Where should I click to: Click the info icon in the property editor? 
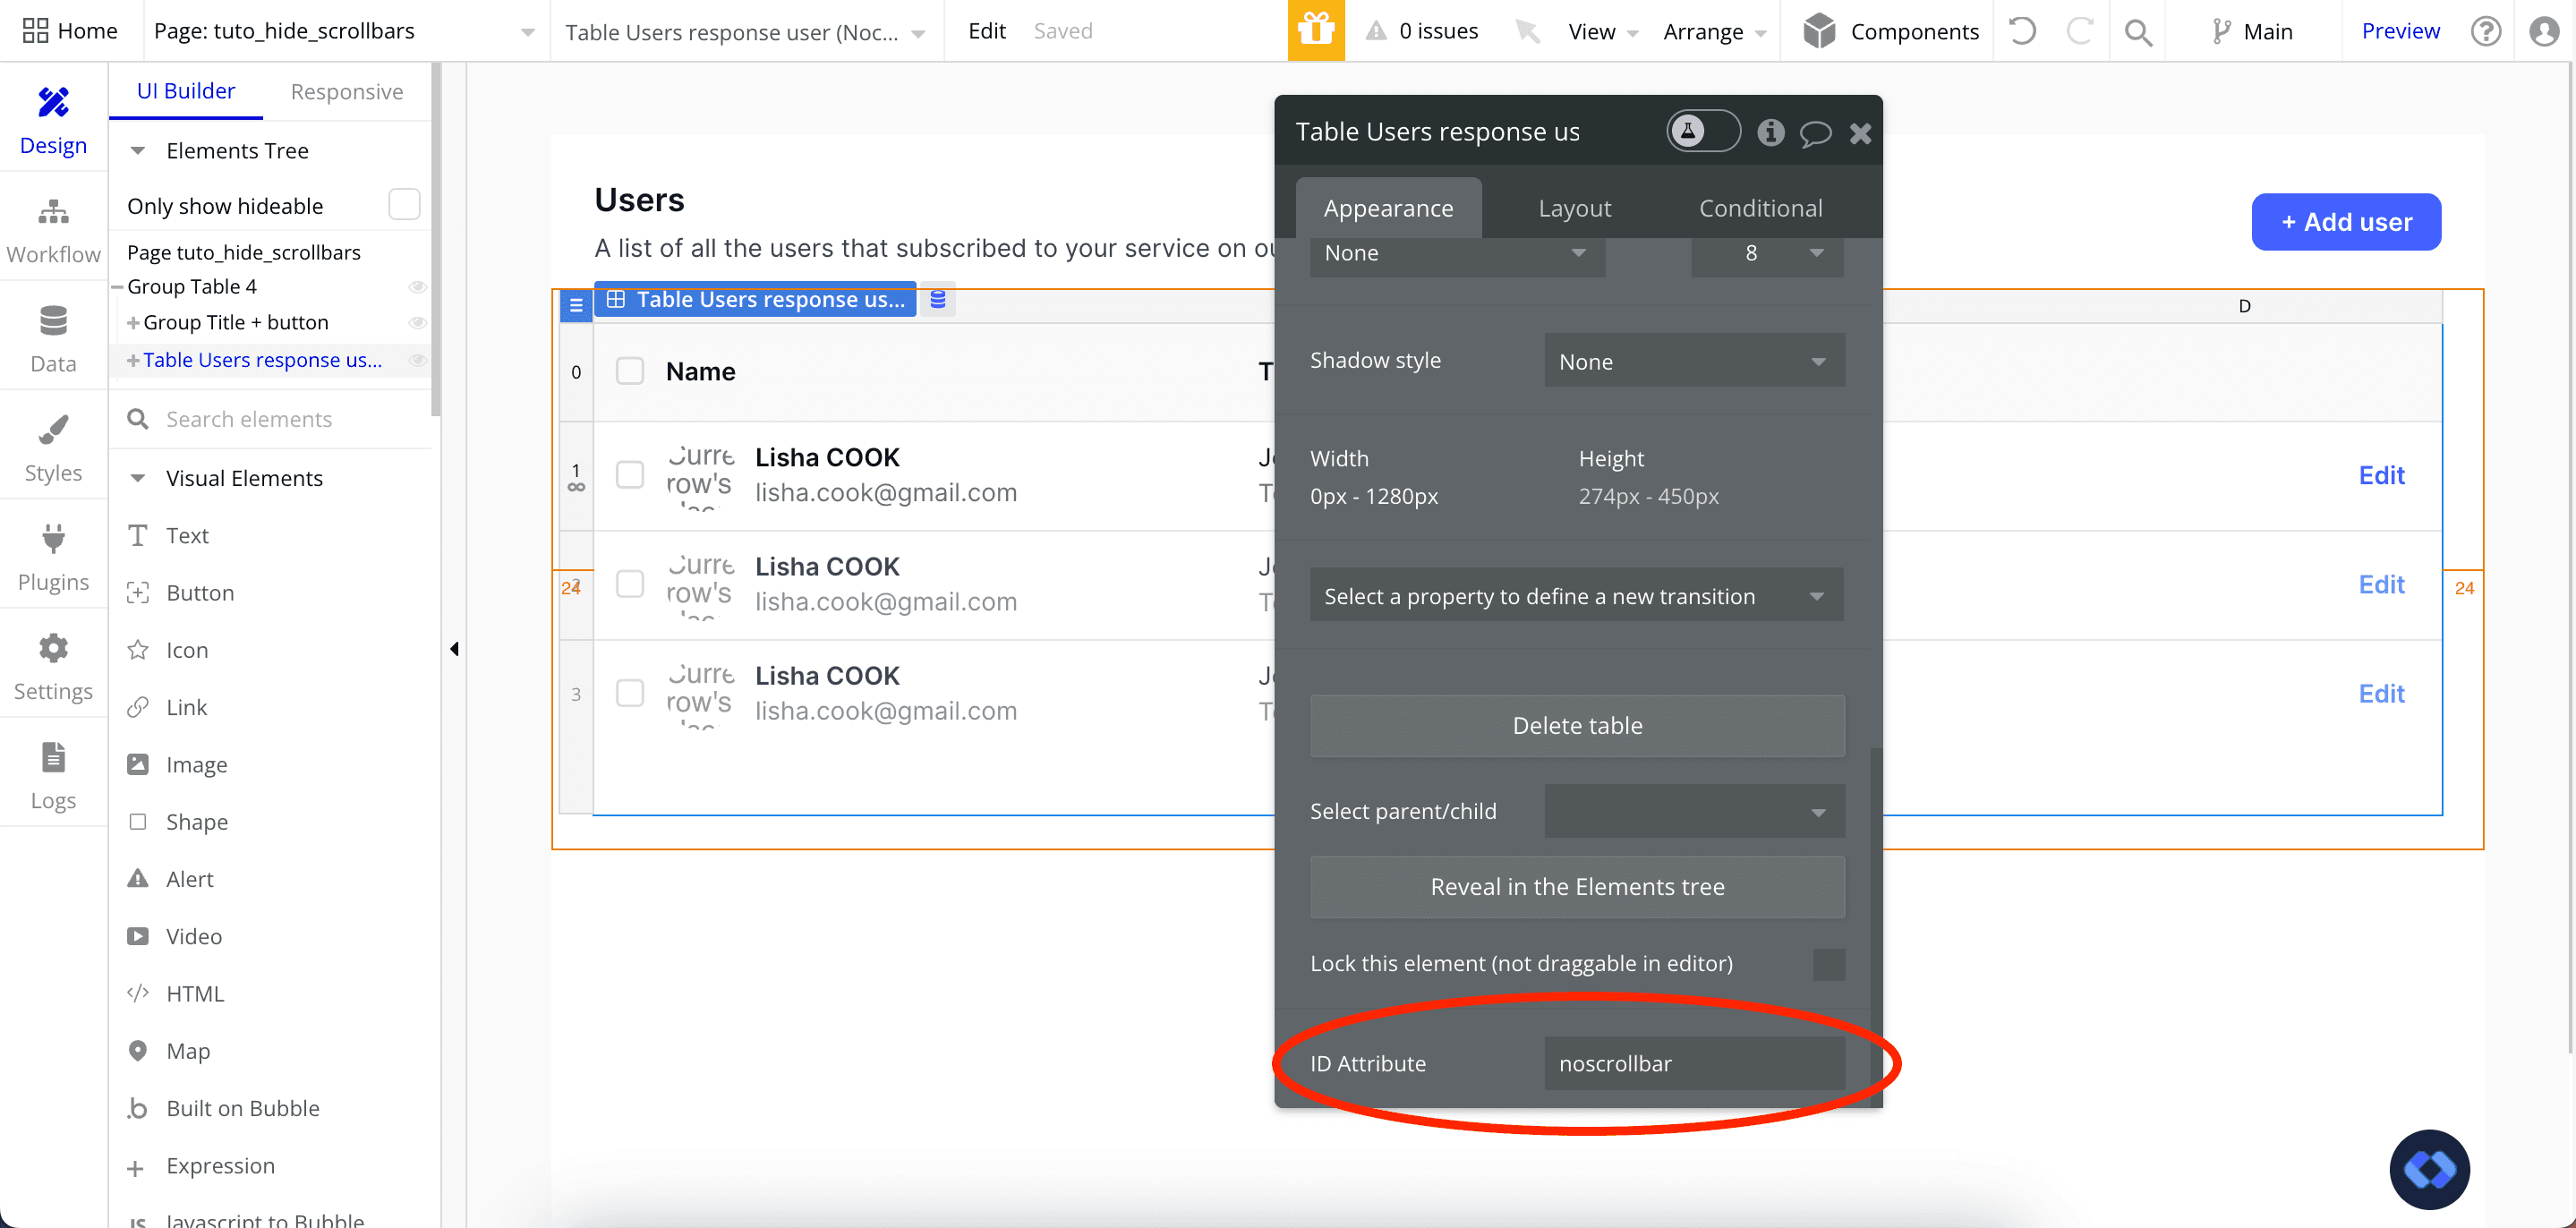pyautogui.click(x=1770, y=132)
